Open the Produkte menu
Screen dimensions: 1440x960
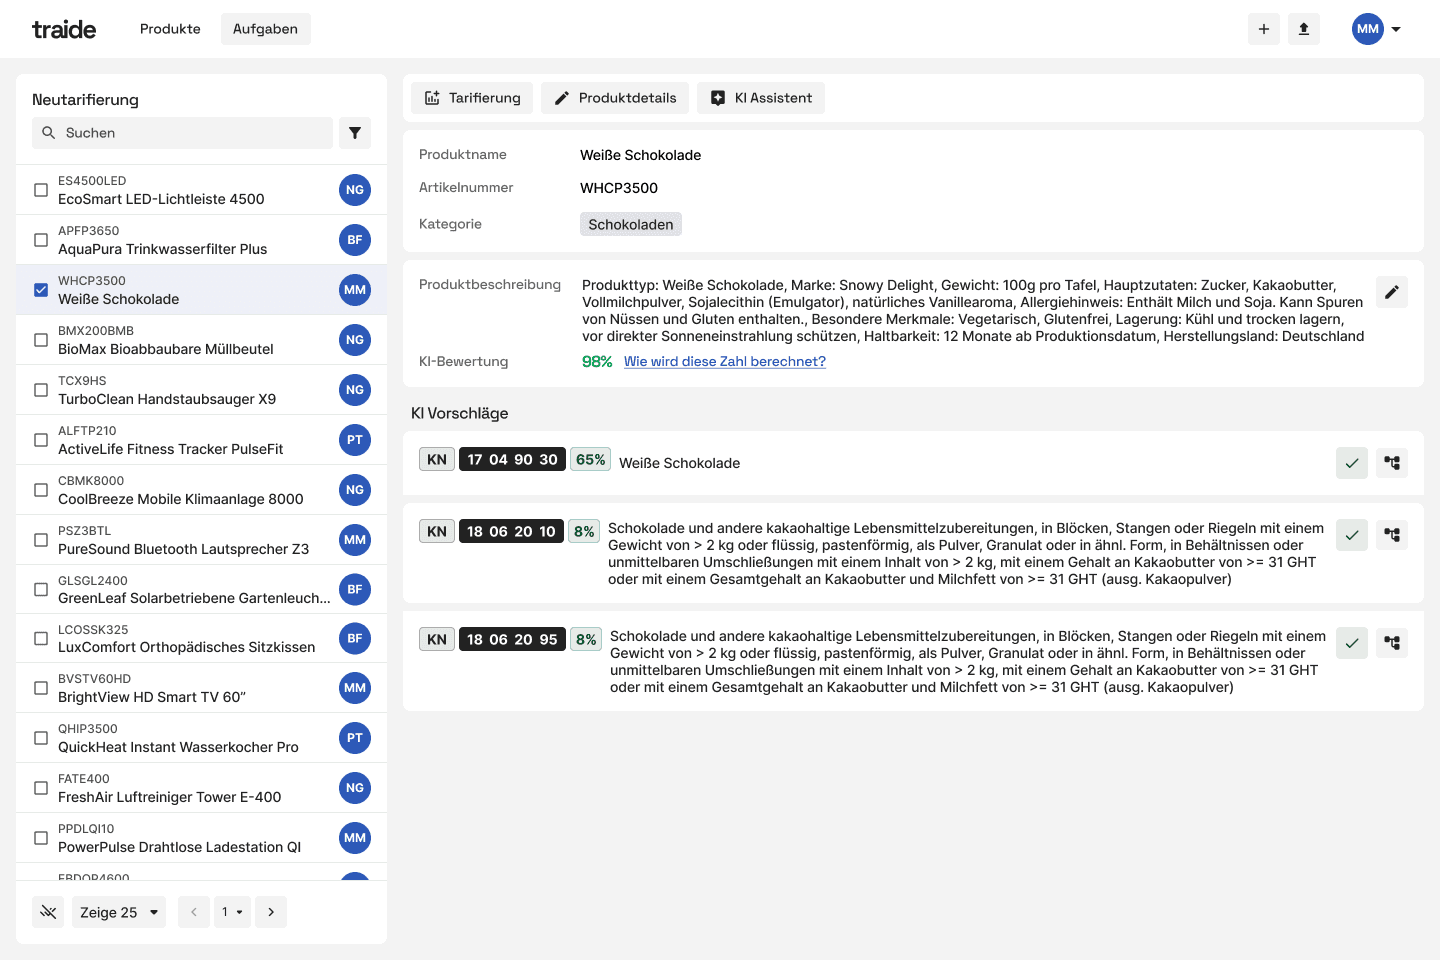point(170,29)
